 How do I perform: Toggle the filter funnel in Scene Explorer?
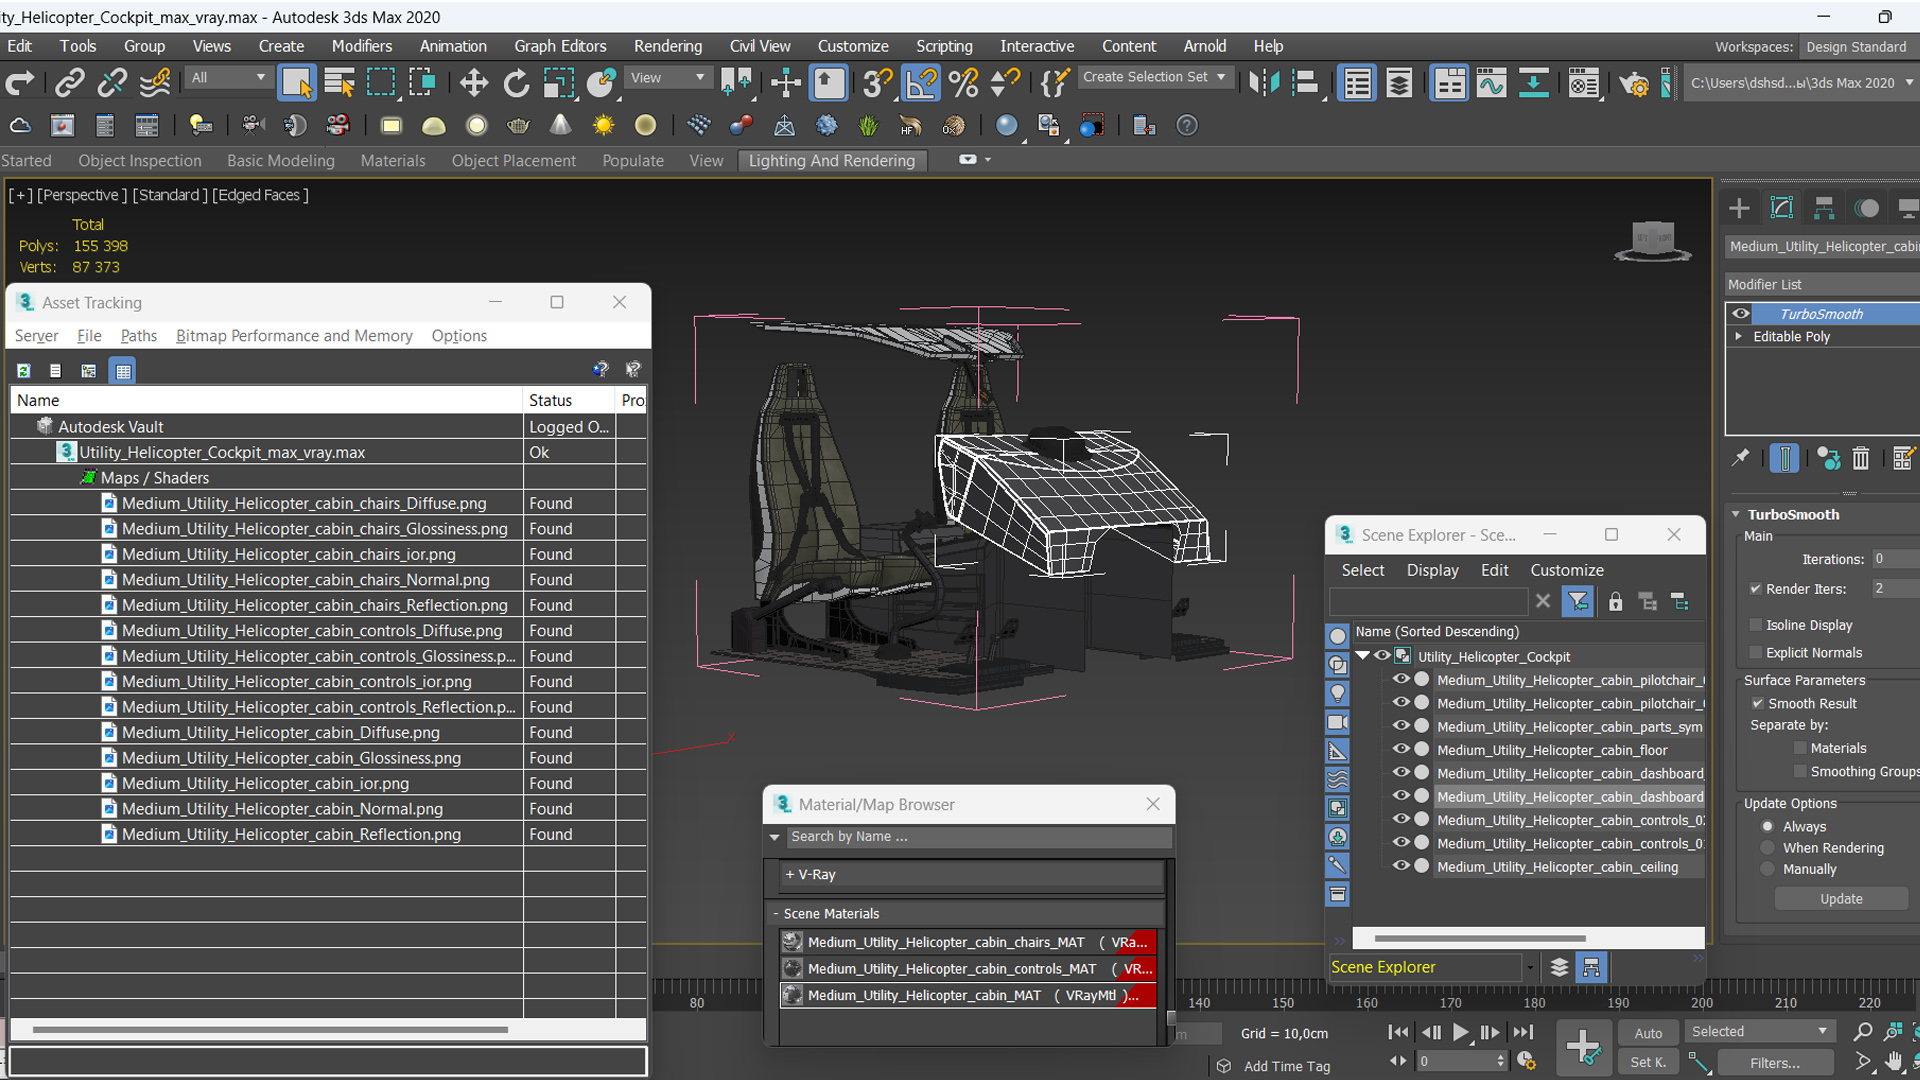pos(1577,601)
